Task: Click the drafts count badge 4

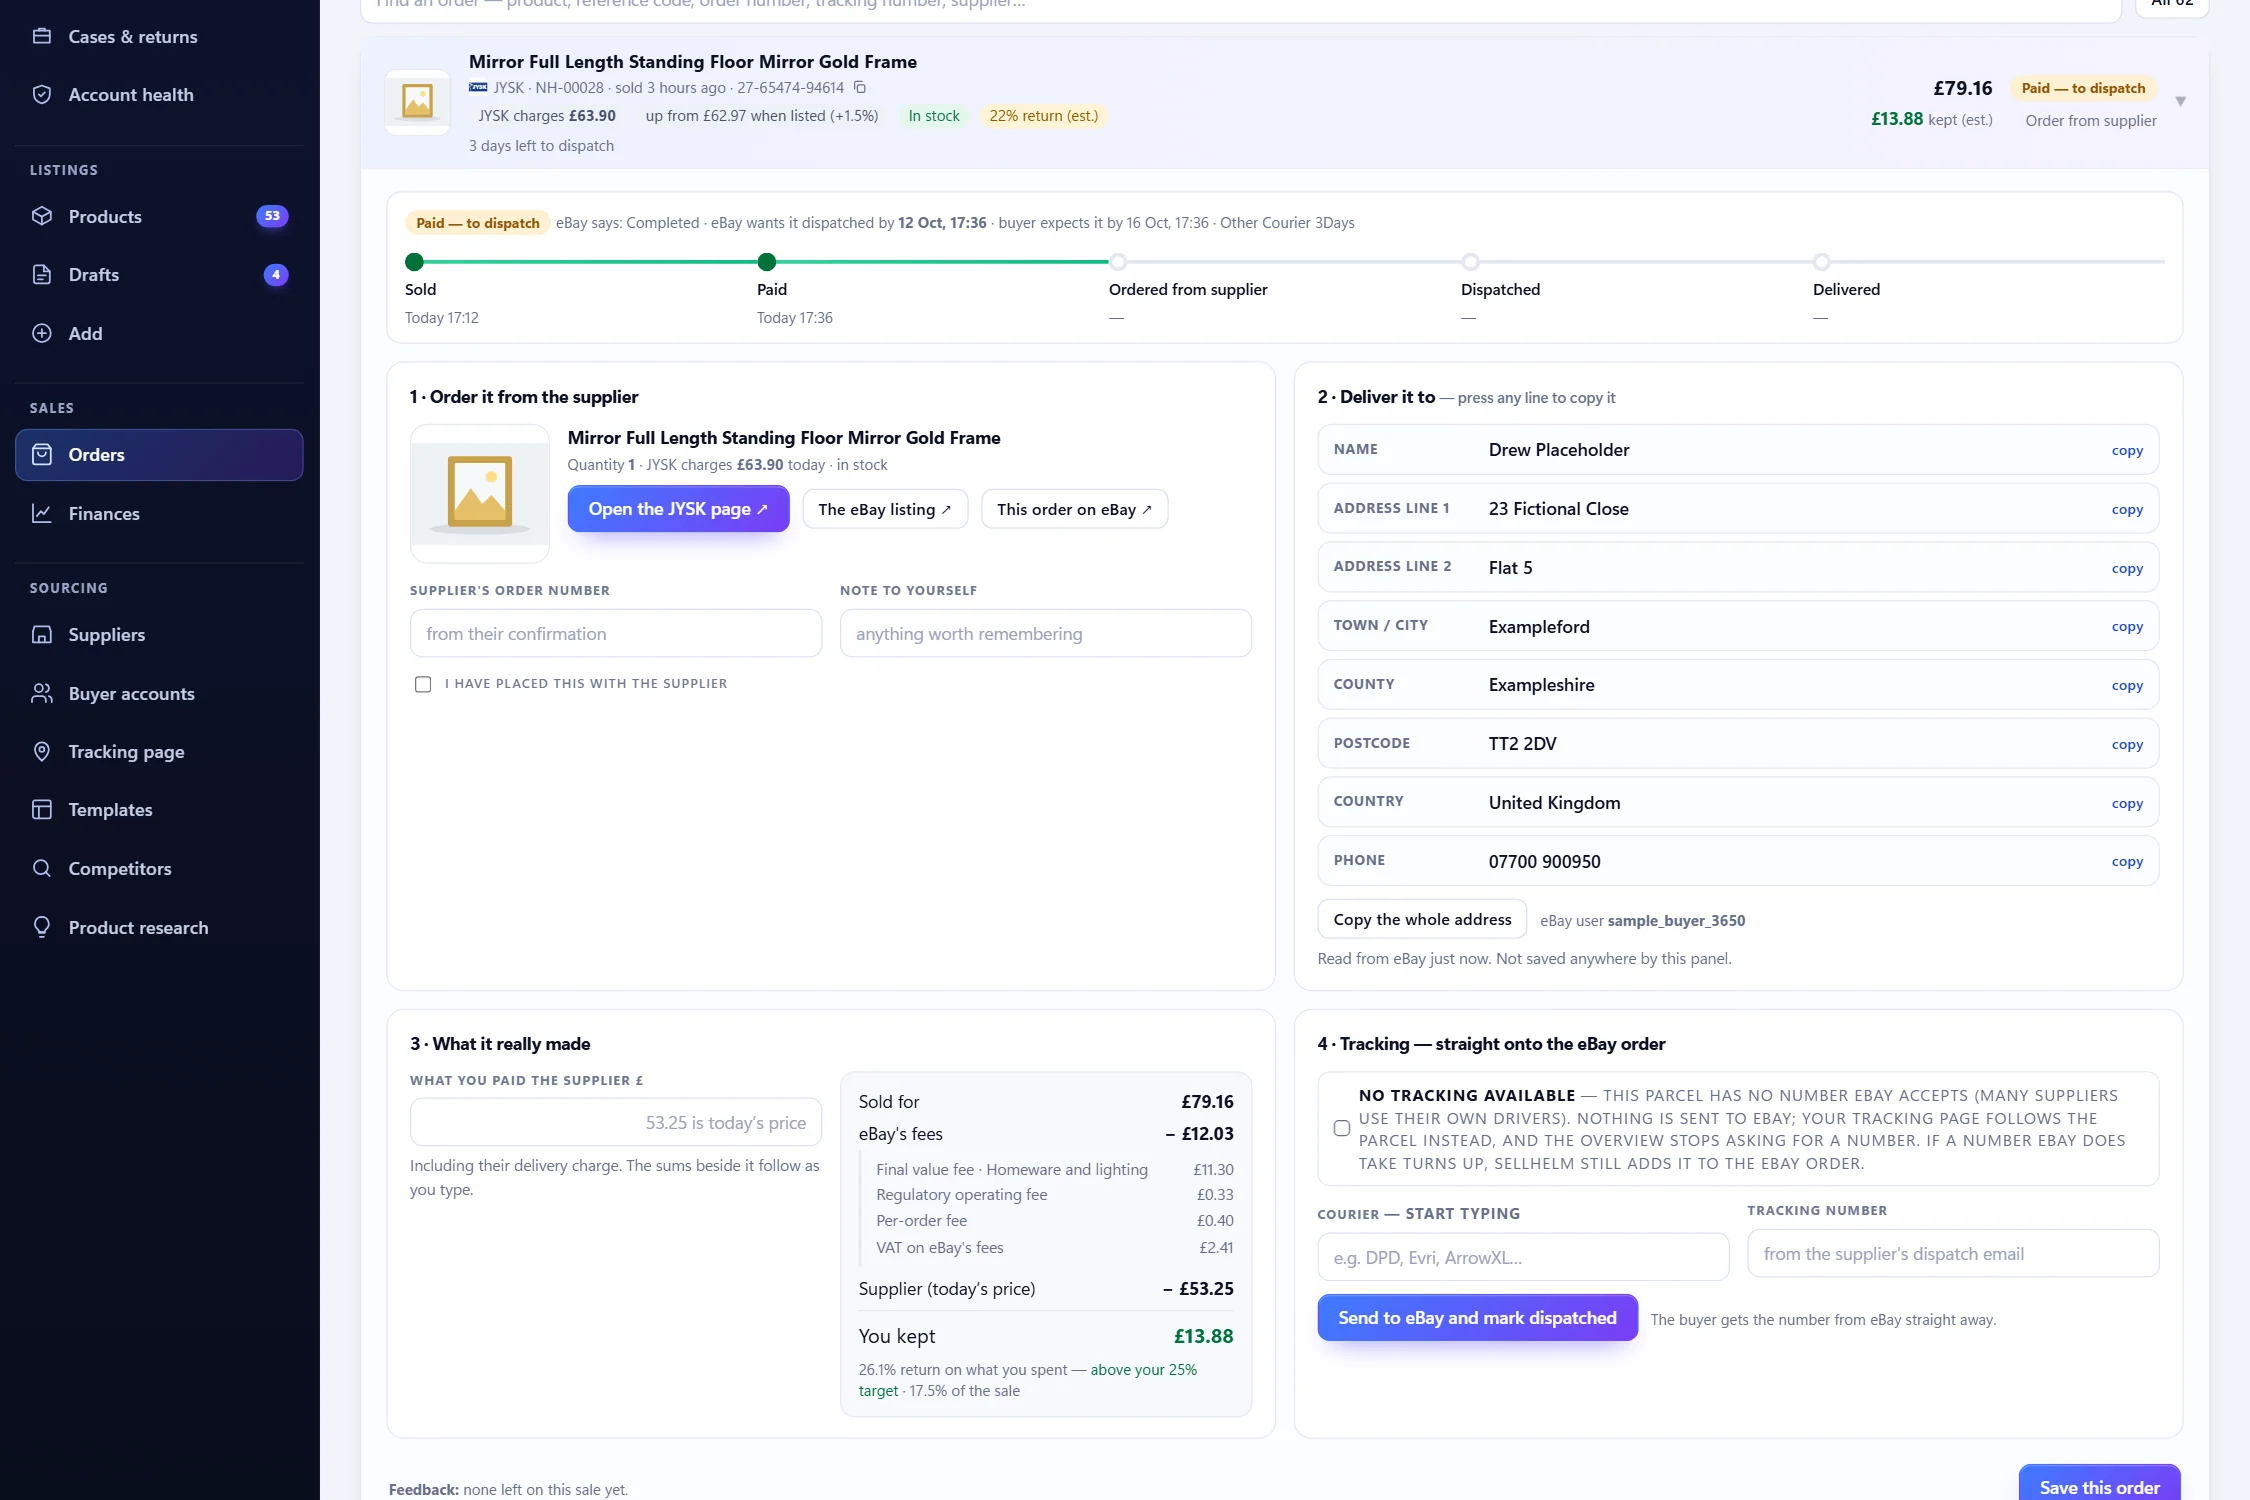Action: coord(276,275)
